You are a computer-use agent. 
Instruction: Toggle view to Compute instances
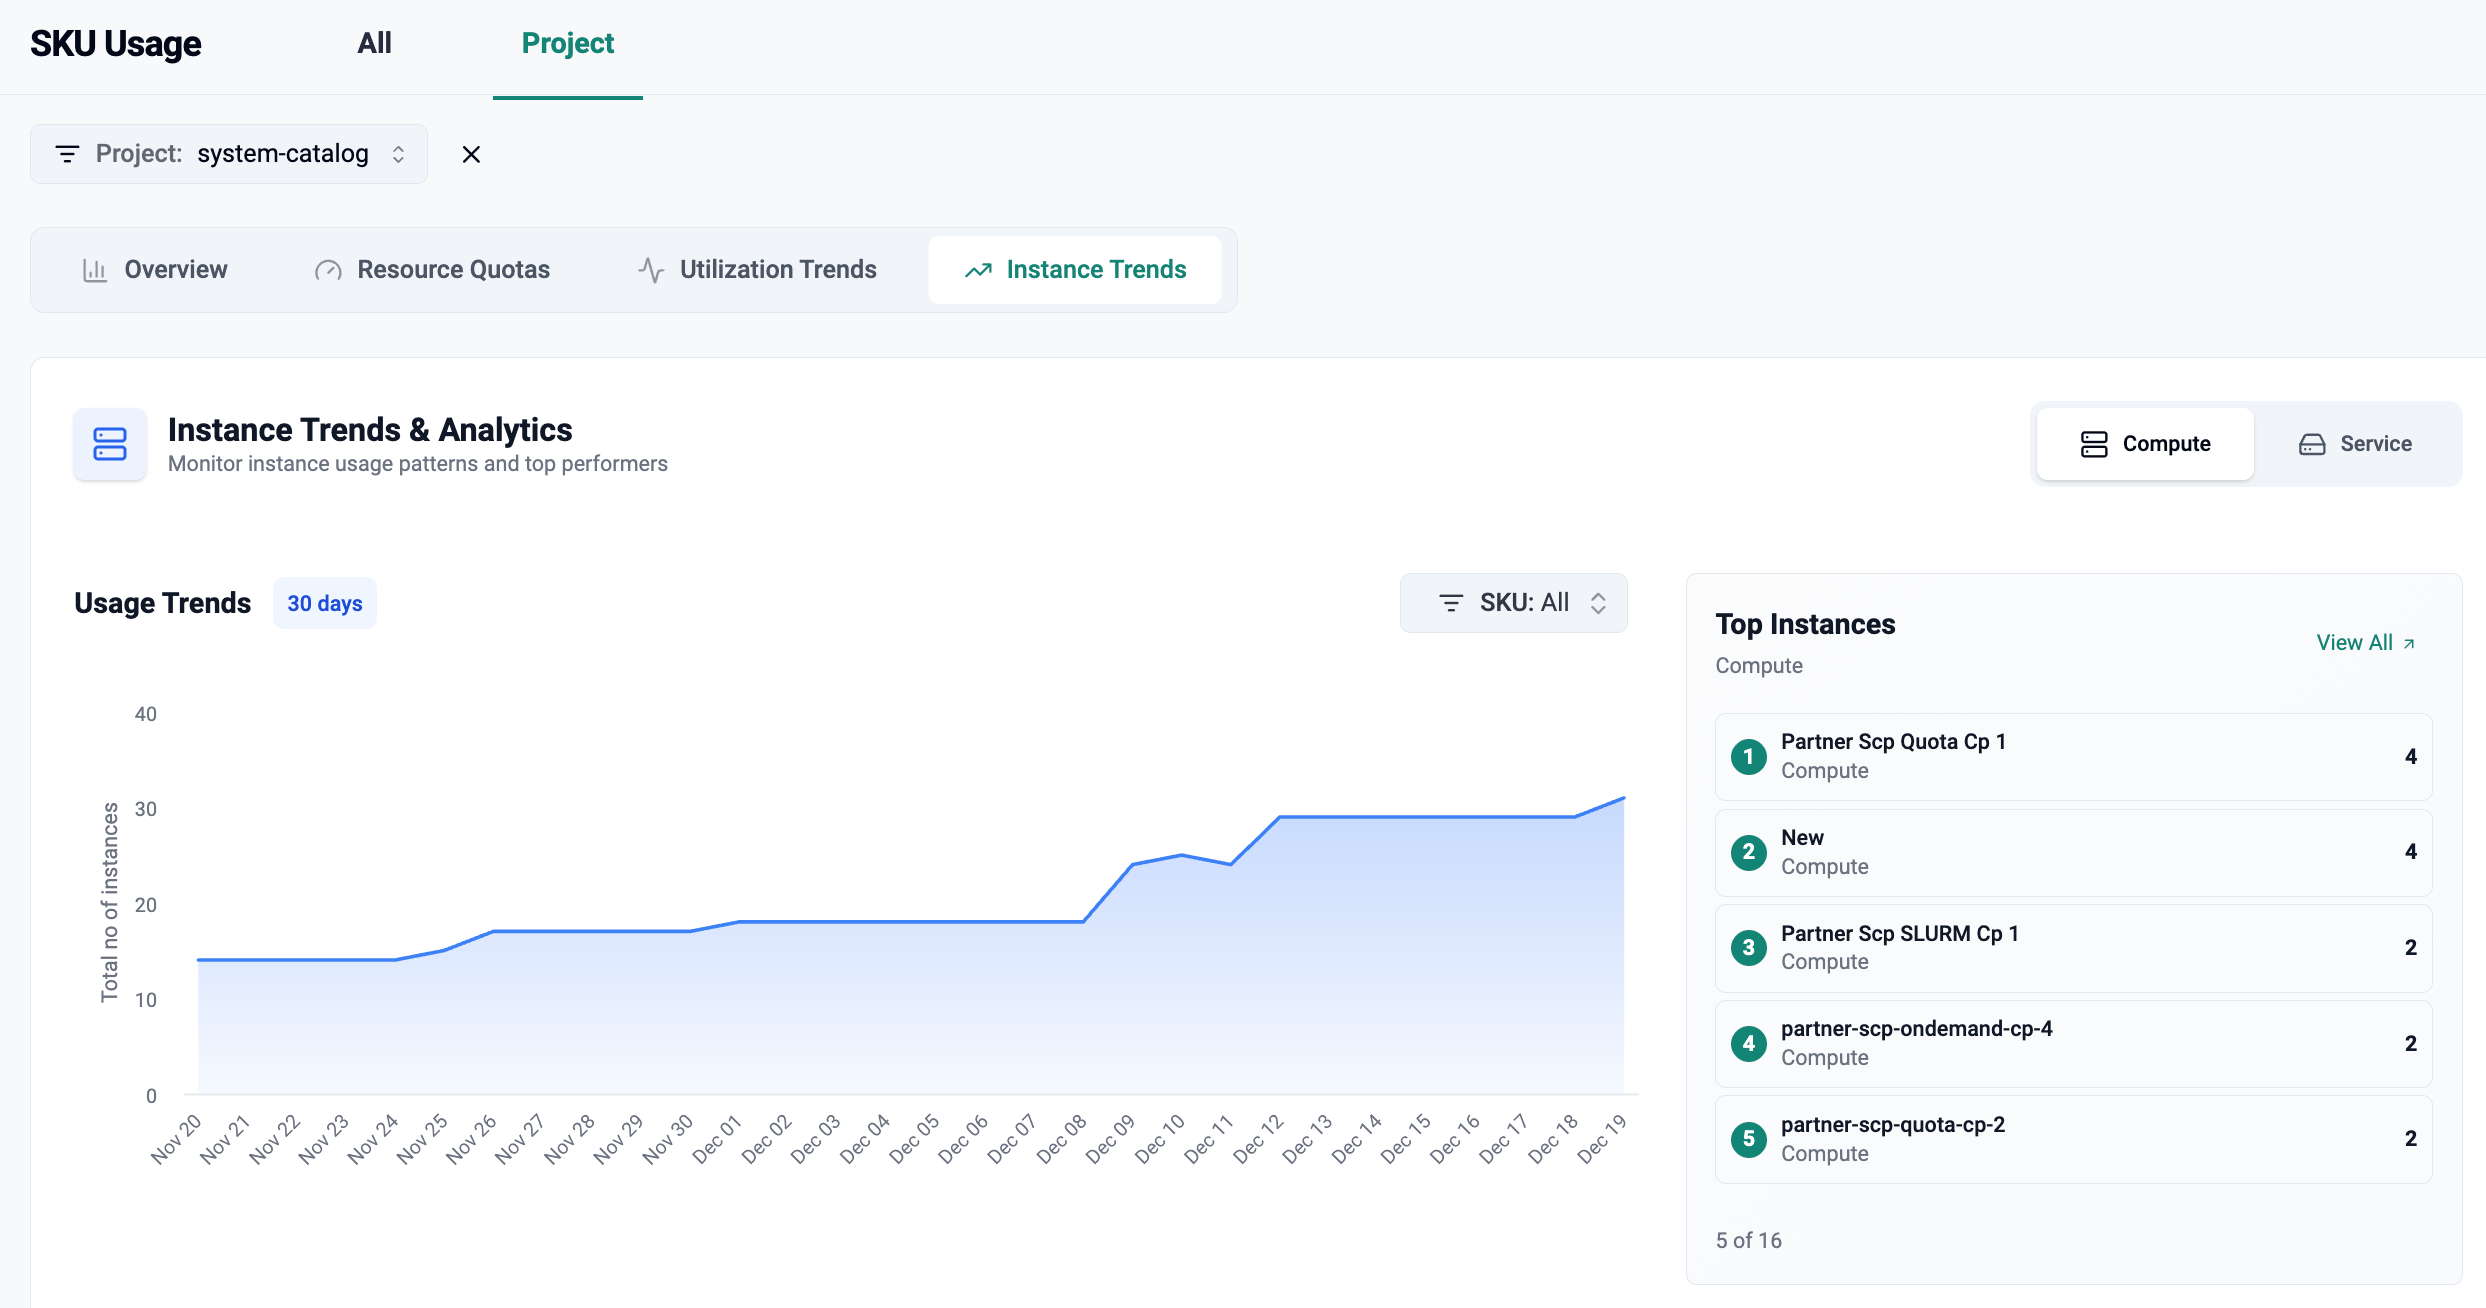2145,444
